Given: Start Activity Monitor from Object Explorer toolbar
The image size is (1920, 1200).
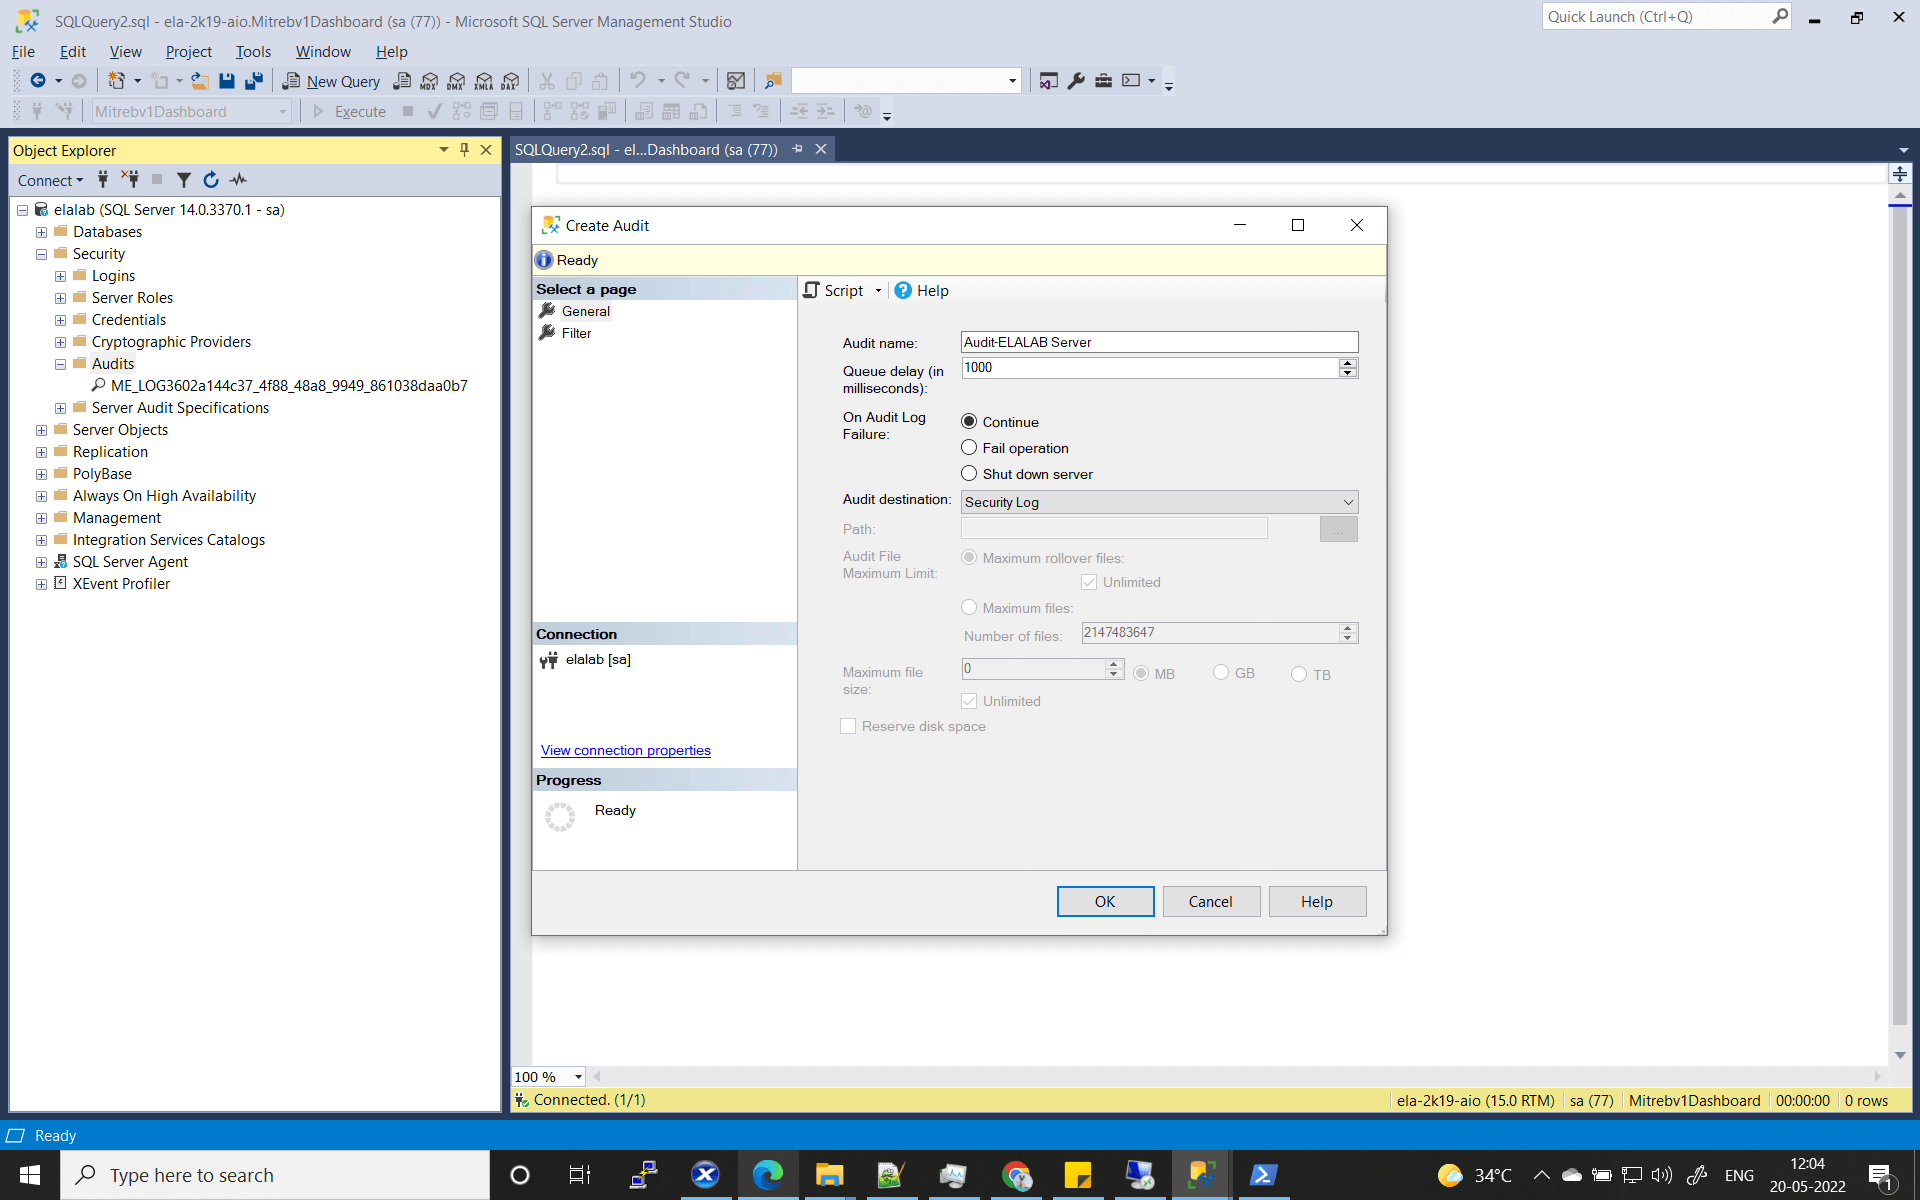Looking at the screenshot, I should 238,180.
